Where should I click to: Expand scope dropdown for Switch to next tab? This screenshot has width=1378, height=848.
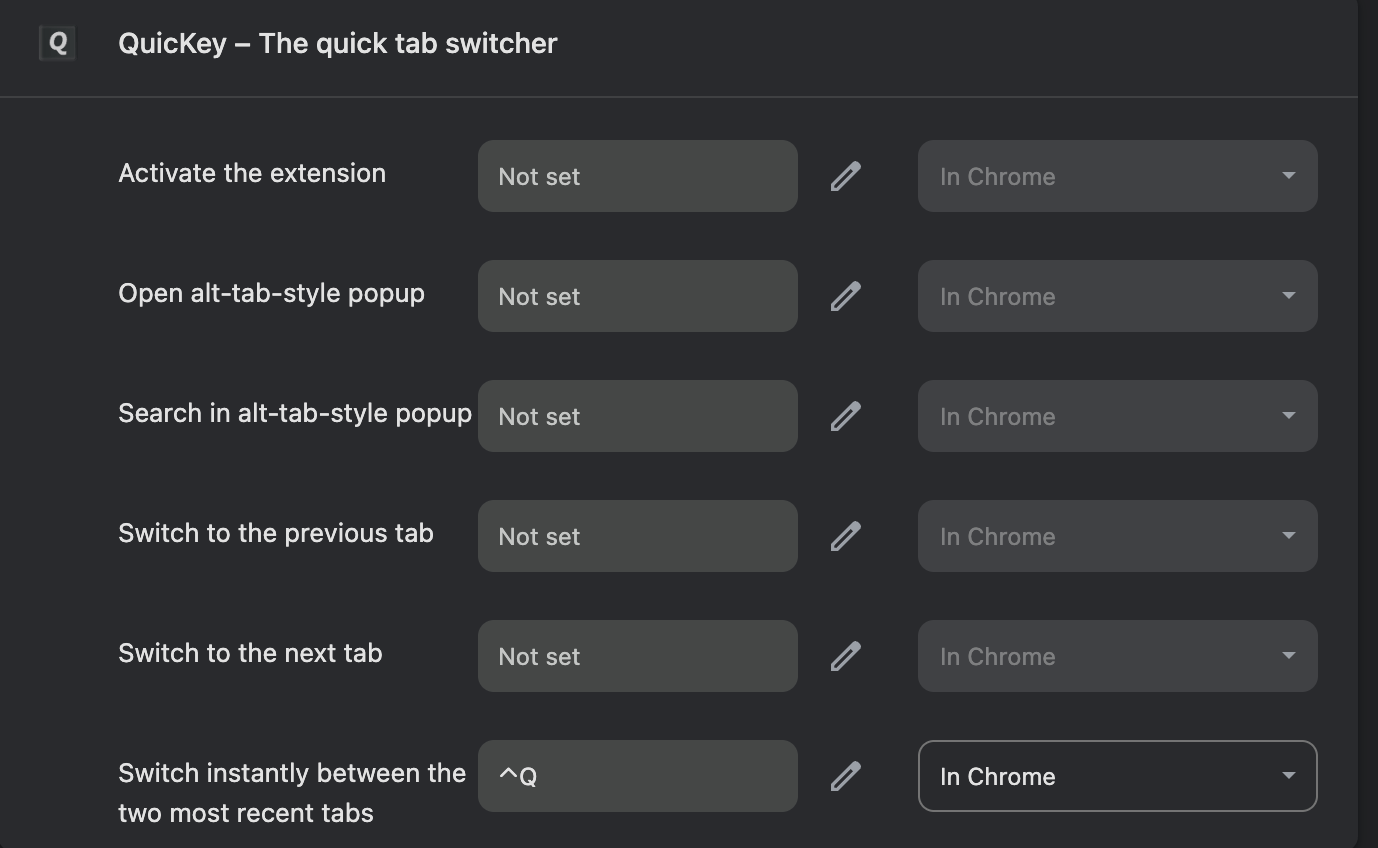[x=1117, y=656]
